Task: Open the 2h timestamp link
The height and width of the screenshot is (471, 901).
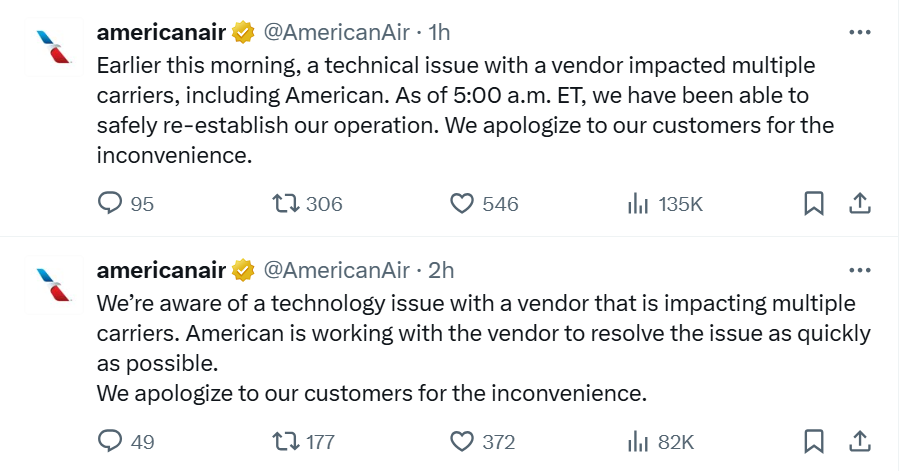Action: coord(441,270)
